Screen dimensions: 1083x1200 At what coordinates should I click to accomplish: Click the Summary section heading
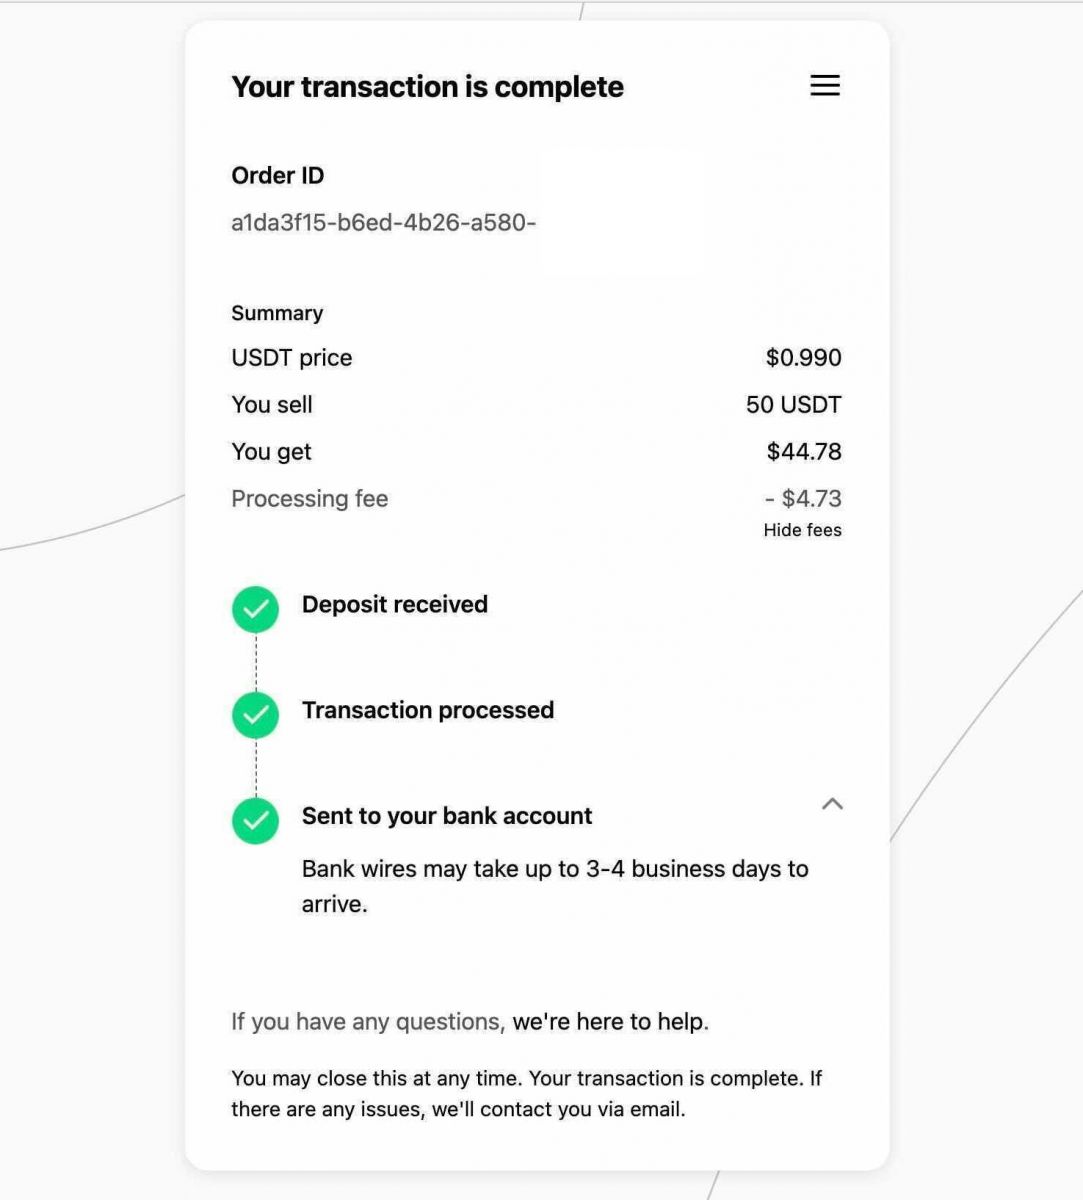tap(277, 312)
